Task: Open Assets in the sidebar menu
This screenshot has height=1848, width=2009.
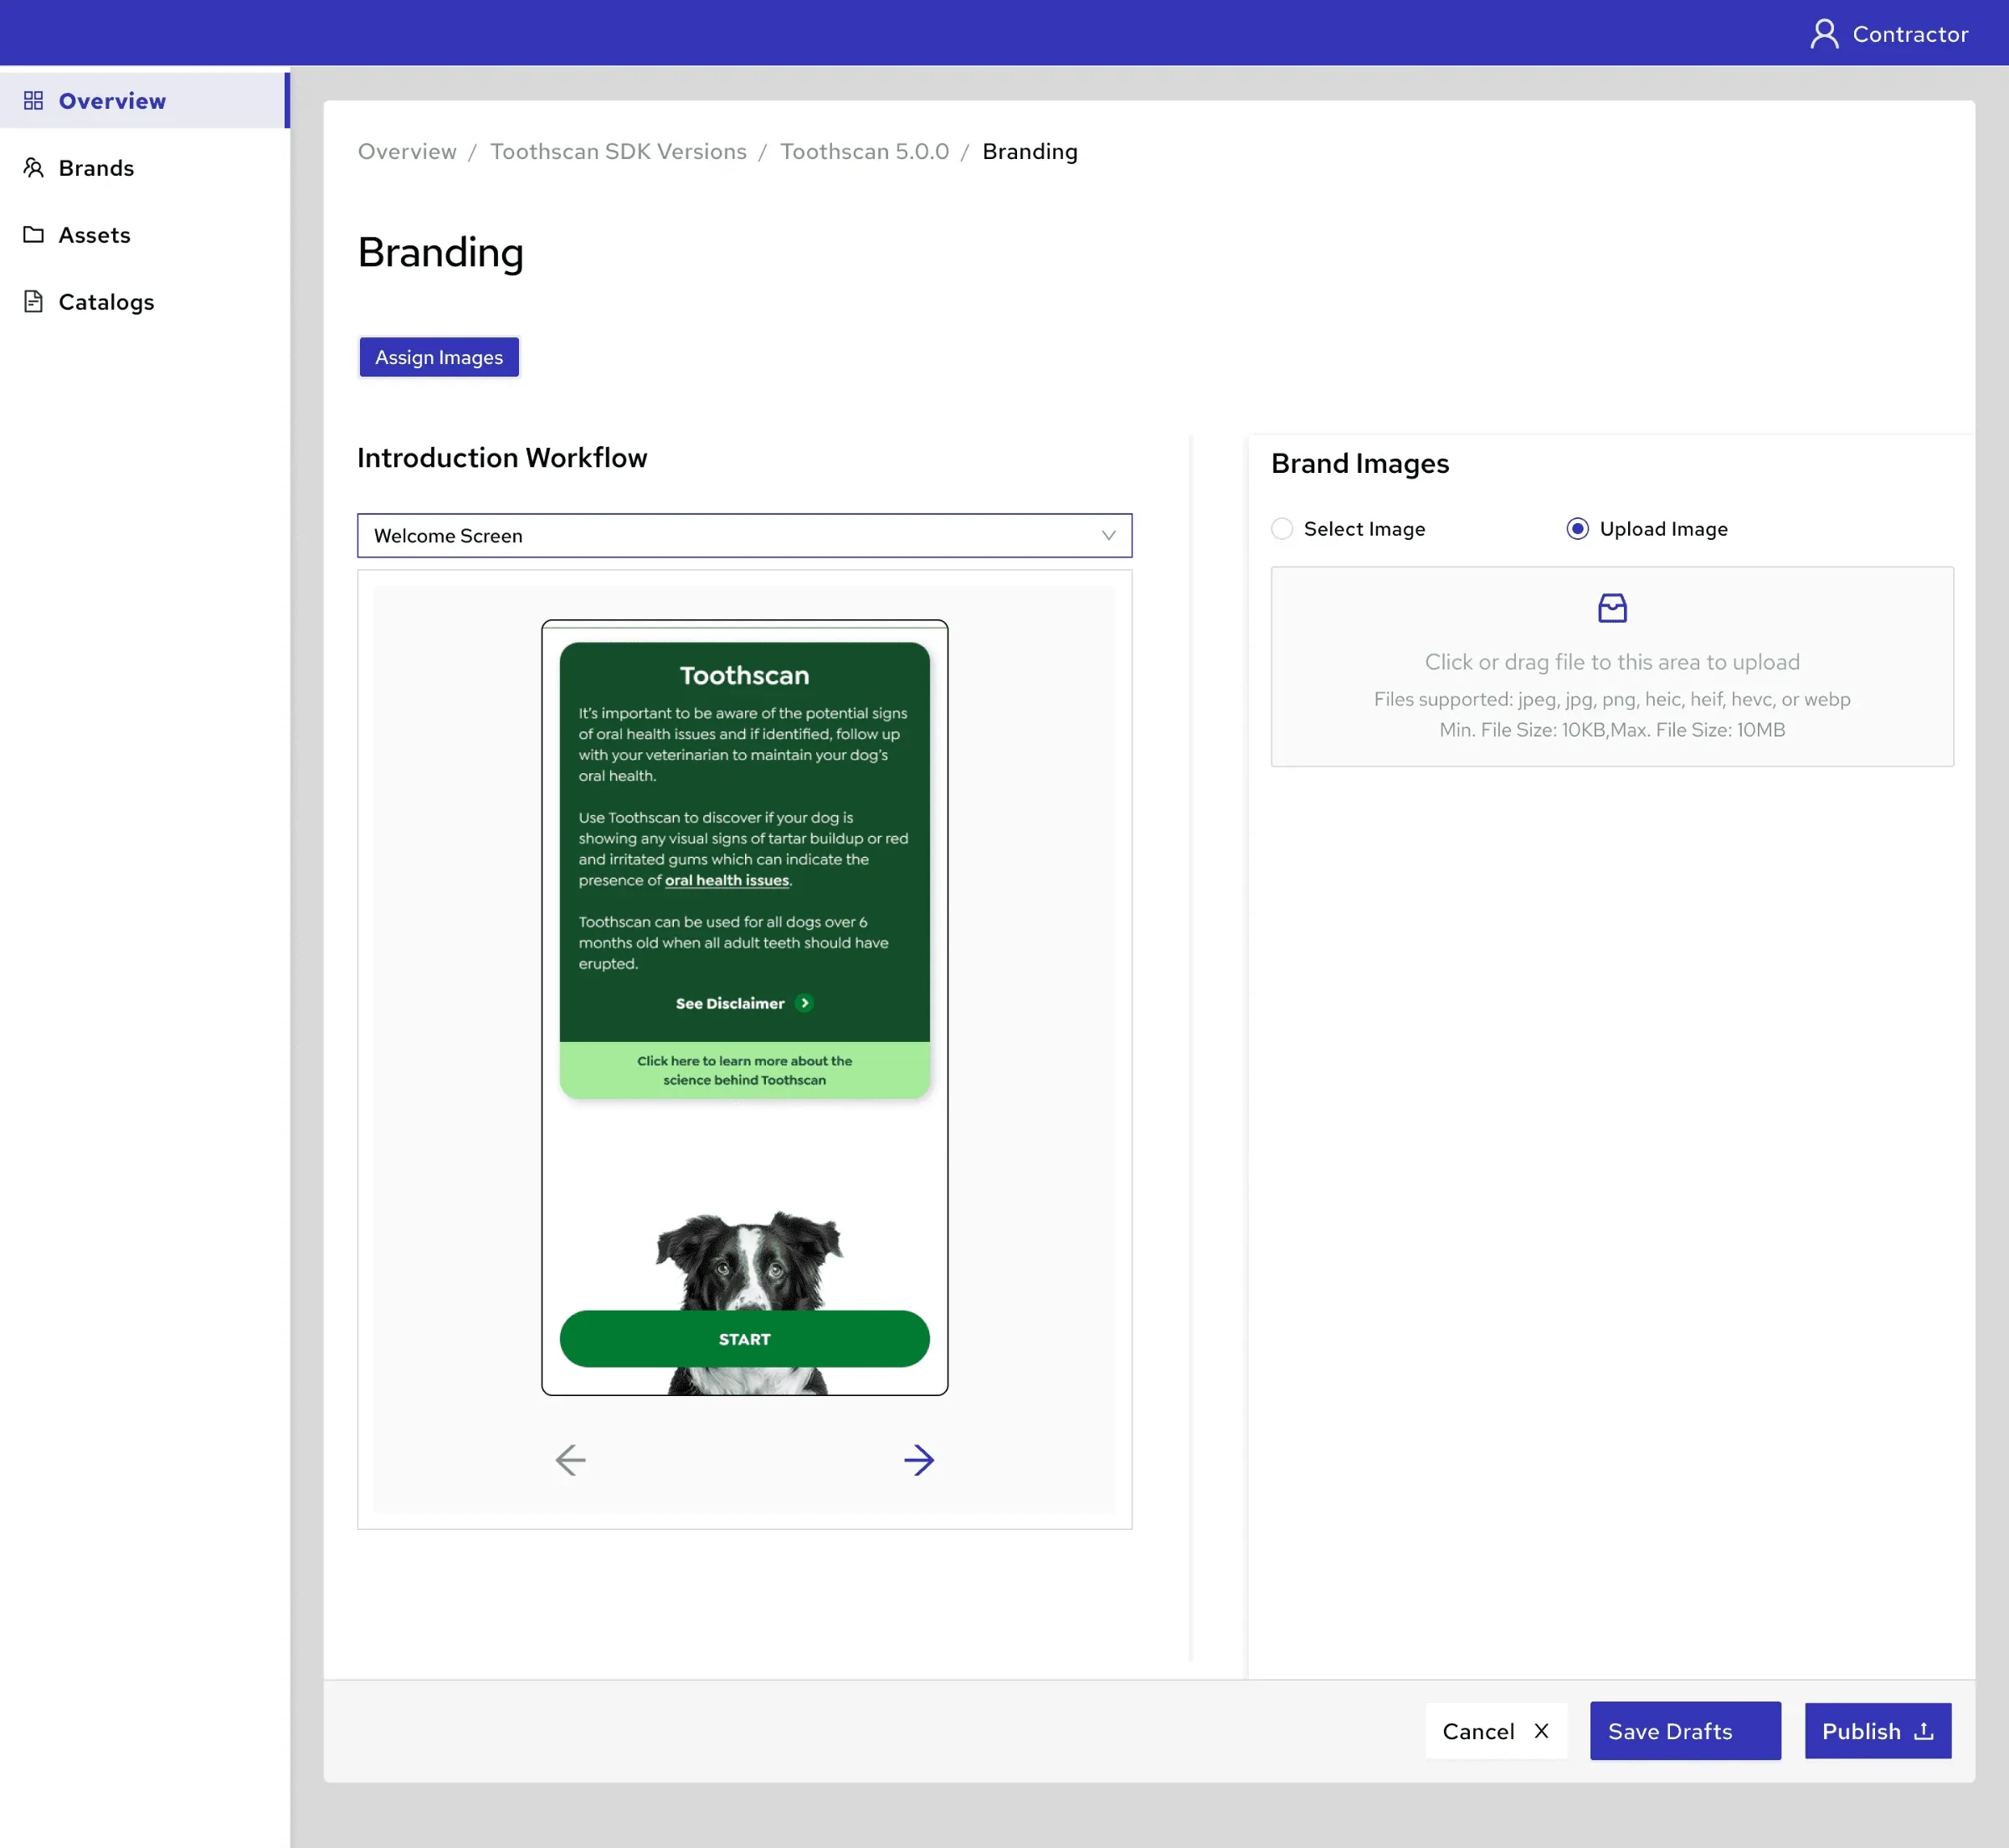Action: click(145, 235)
